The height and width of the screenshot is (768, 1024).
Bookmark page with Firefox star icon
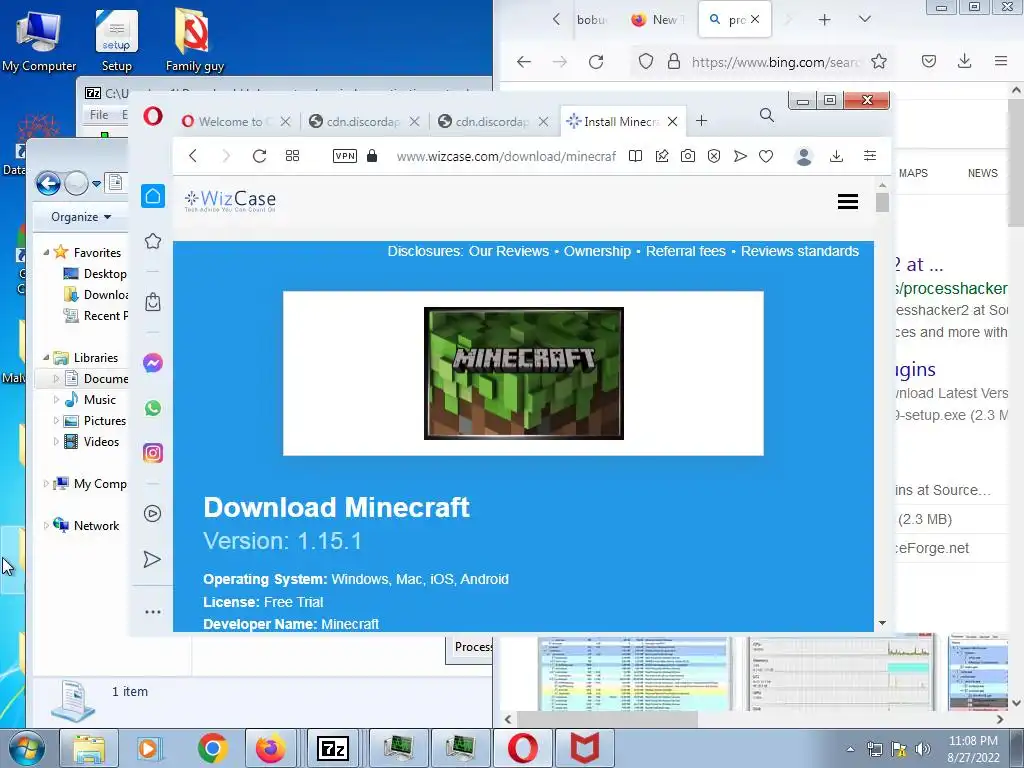coord(879,61)
